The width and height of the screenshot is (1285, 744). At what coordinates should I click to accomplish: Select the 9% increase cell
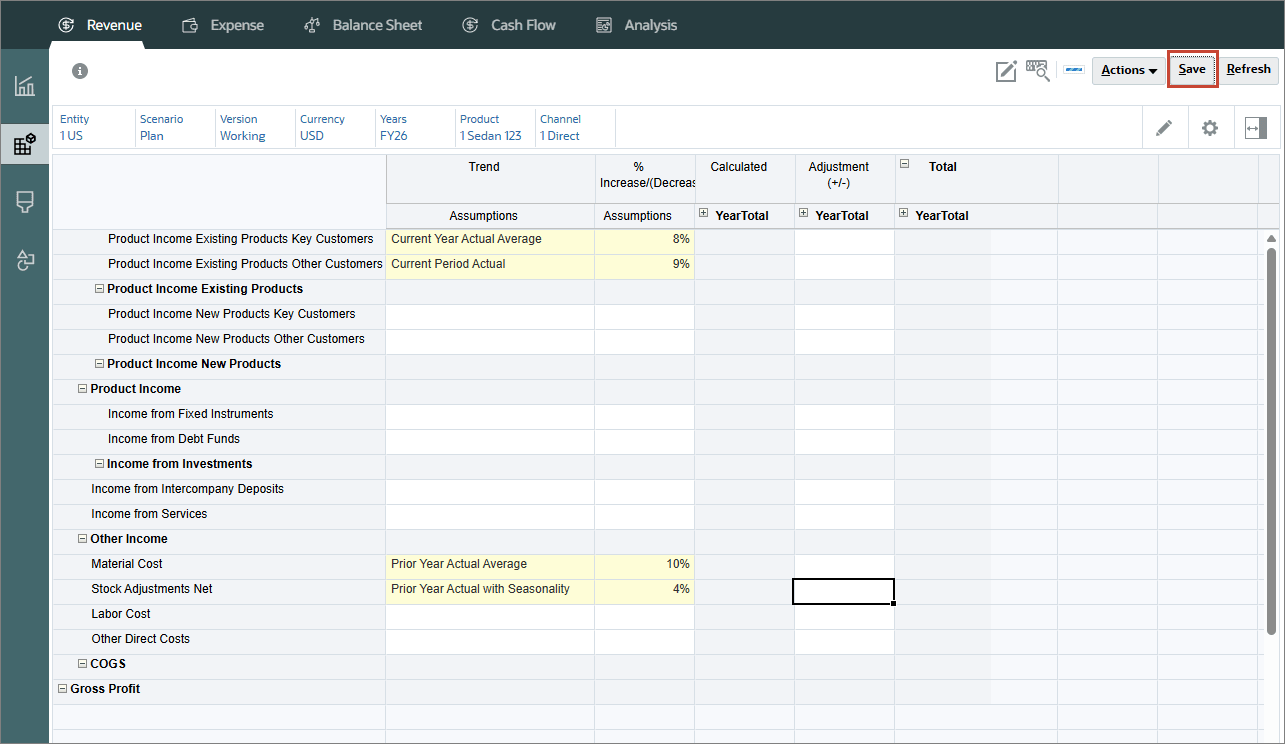[645, 265]
